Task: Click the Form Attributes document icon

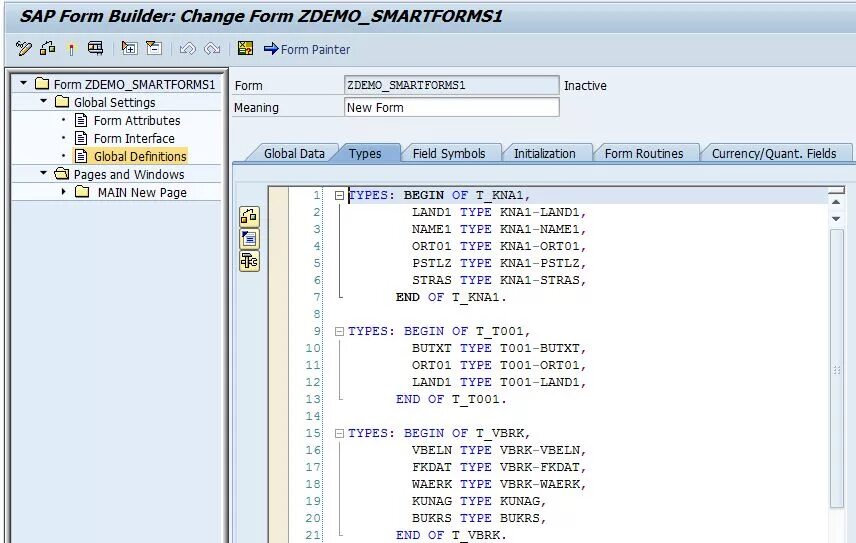Action: (x=81, y=120)
